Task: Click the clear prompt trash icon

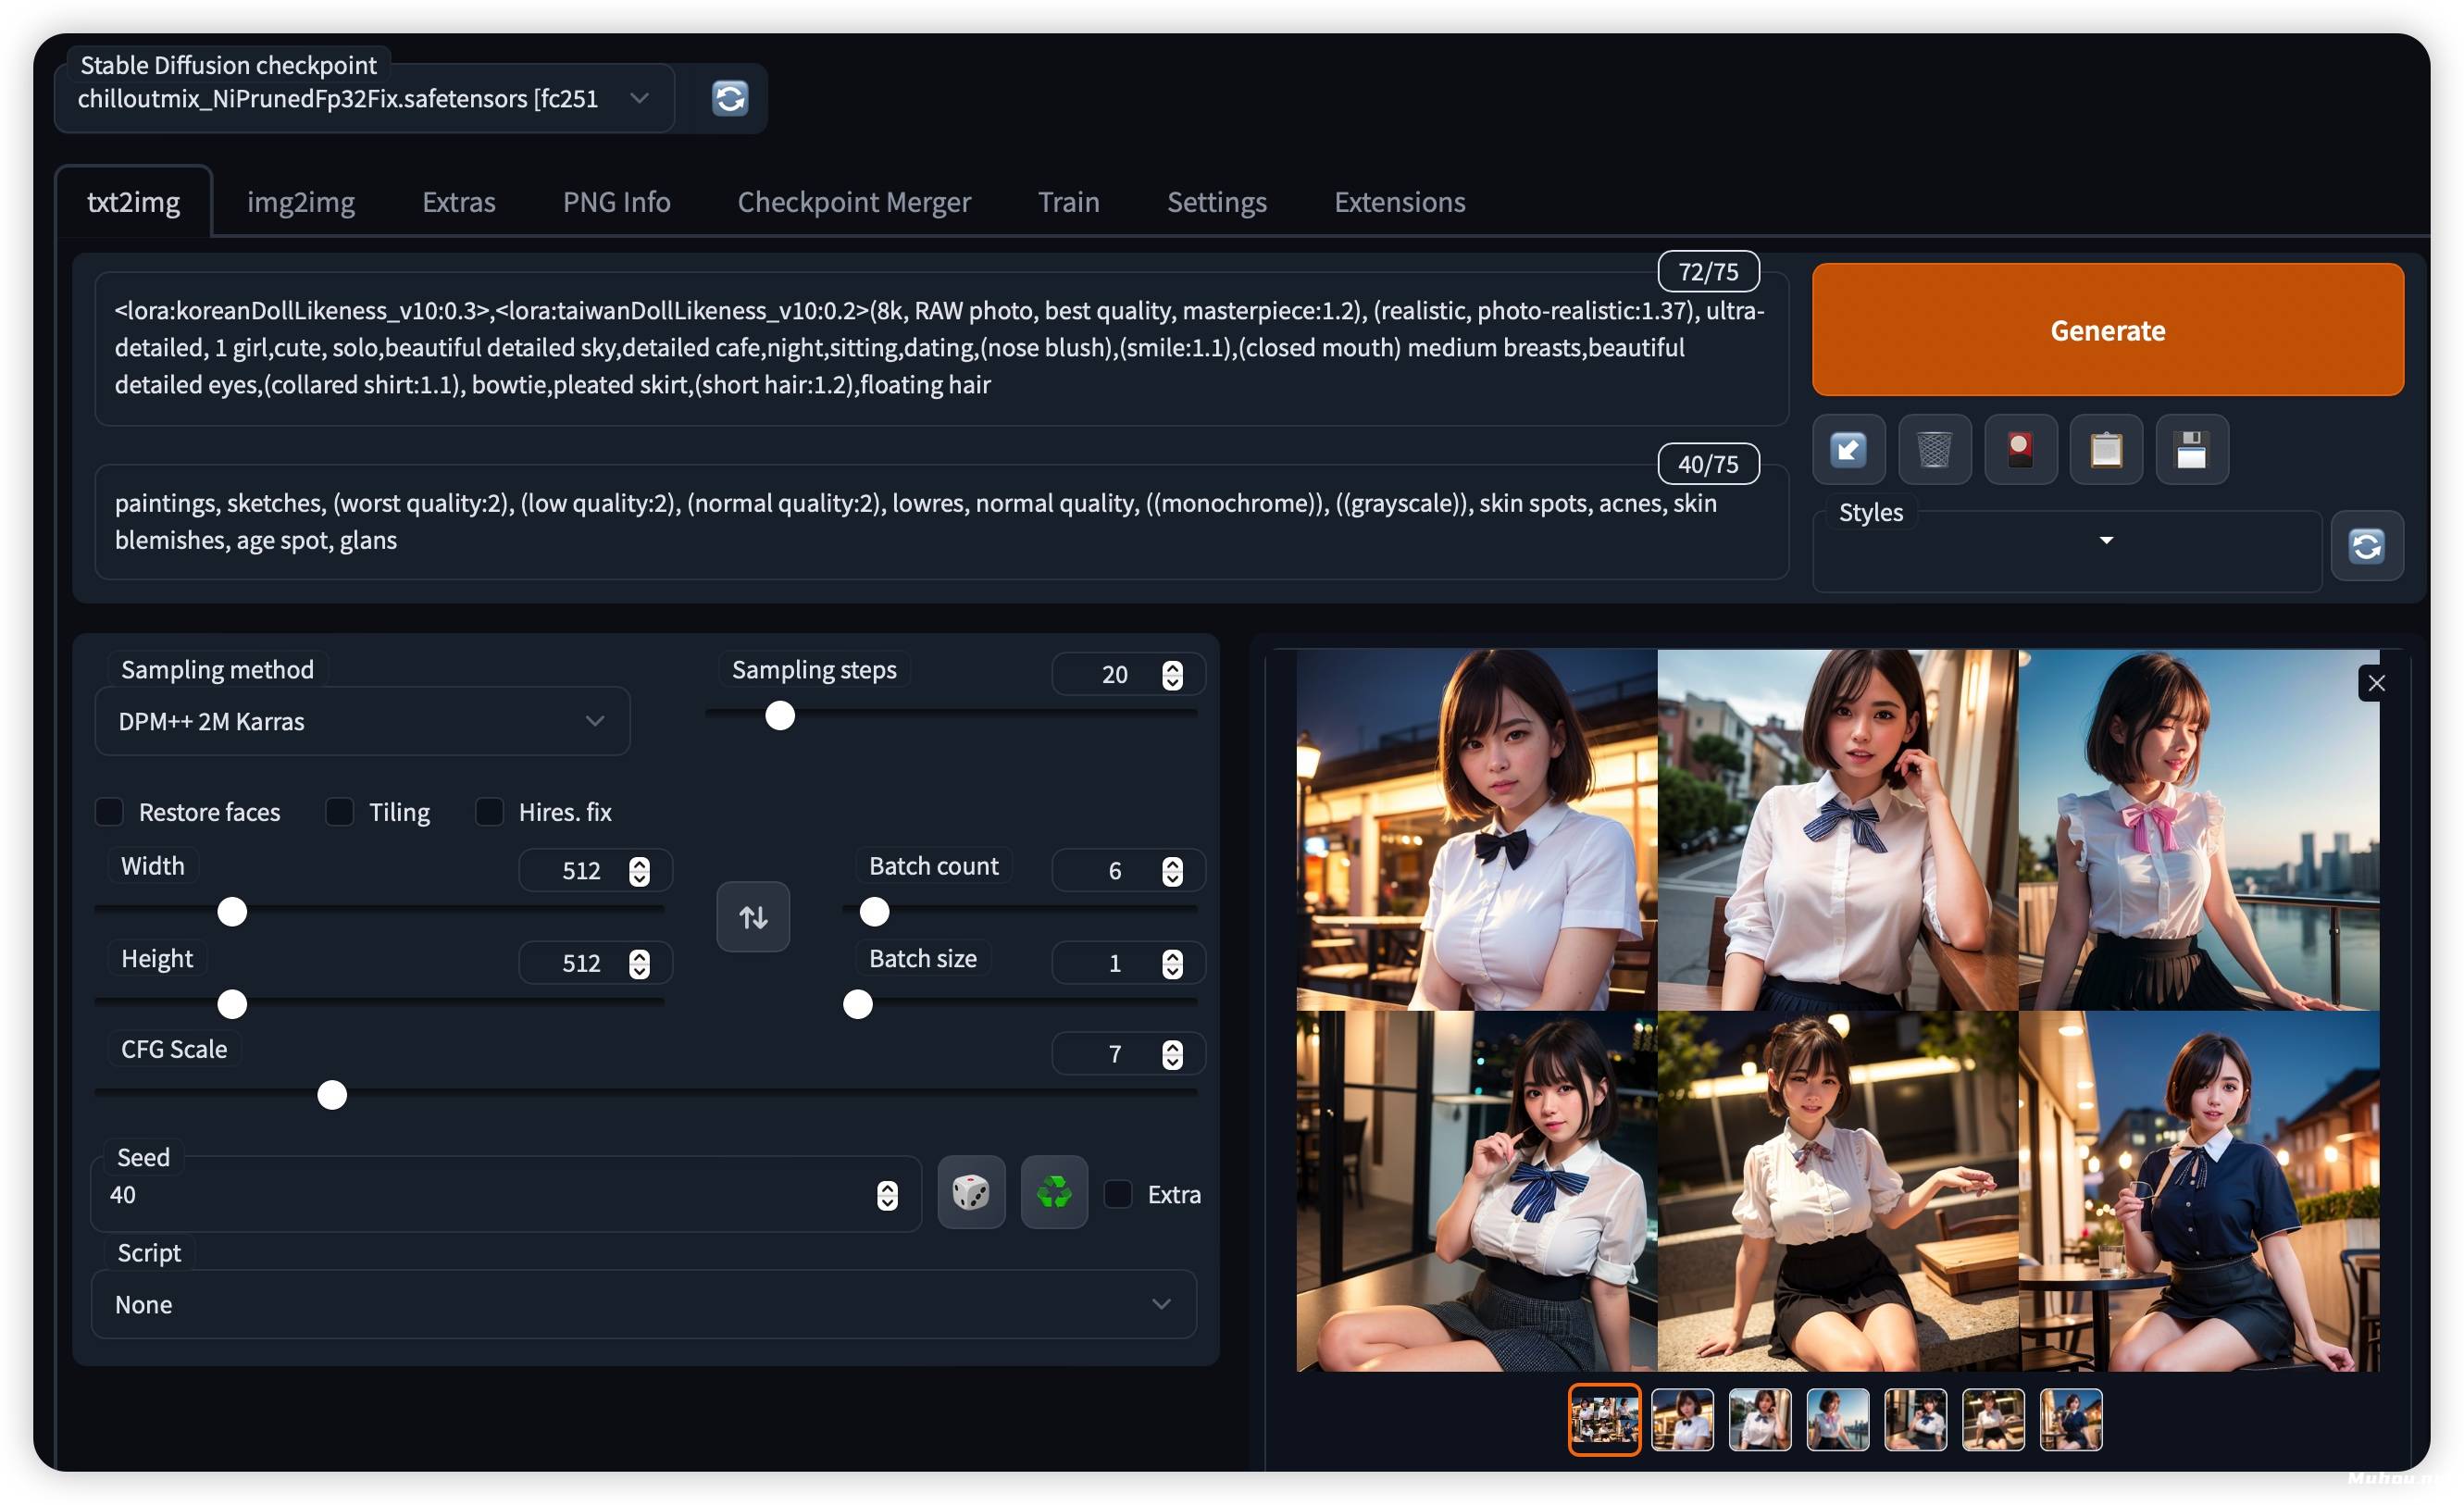Action: coord(1933,447)
